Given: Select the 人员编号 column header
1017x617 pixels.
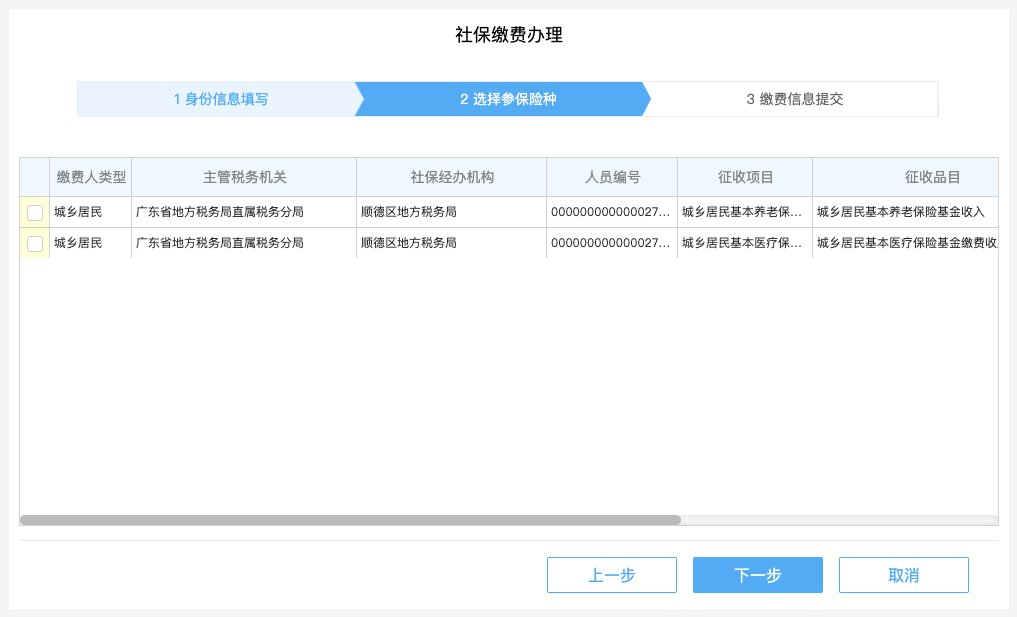Looking at the screenshot, I should 612,177.
